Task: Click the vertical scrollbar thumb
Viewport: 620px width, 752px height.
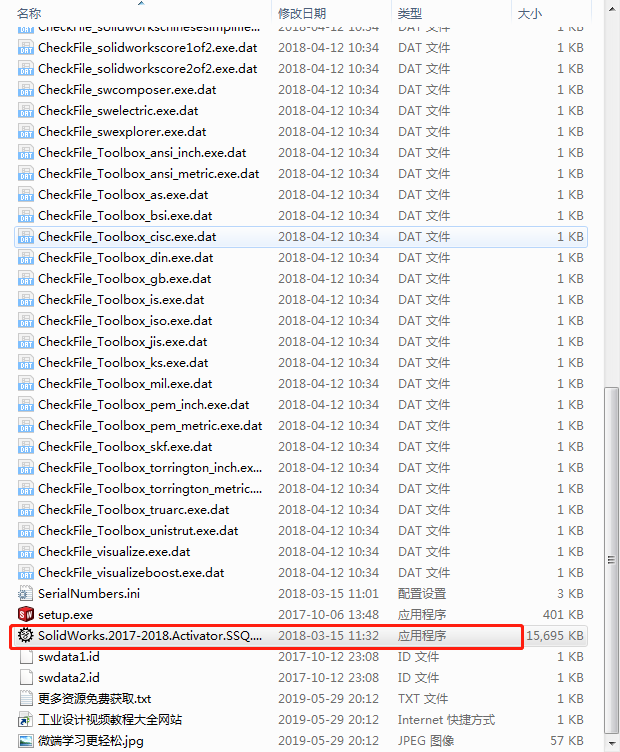Action: point(612,560)
